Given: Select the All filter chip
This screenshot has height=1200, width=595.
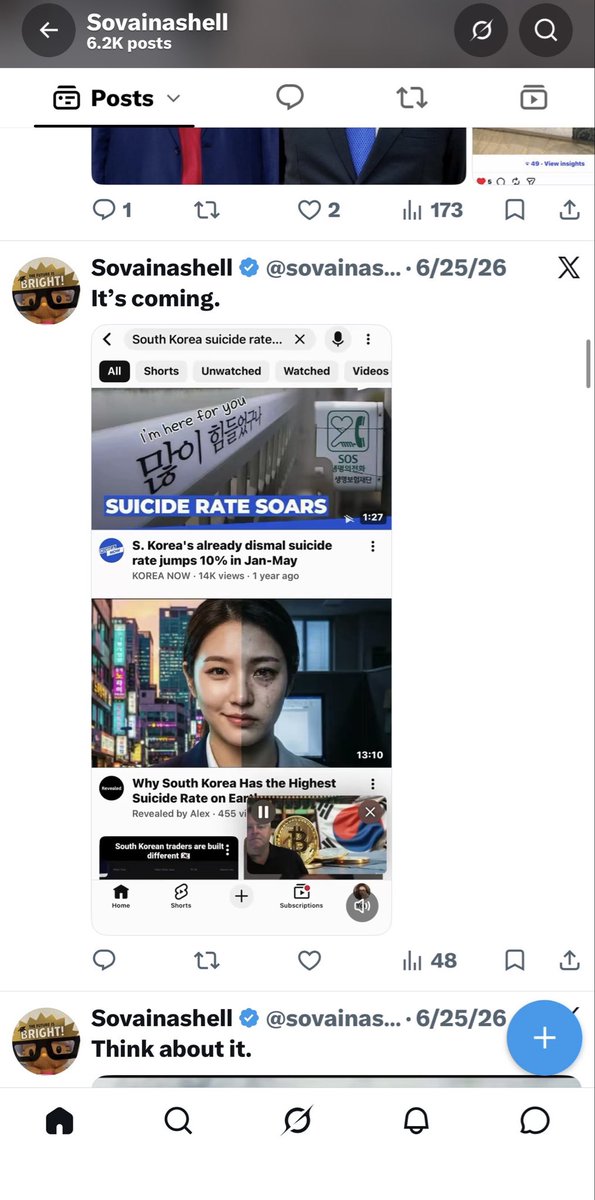Looking at the screenshot, I should coord(114,371).
